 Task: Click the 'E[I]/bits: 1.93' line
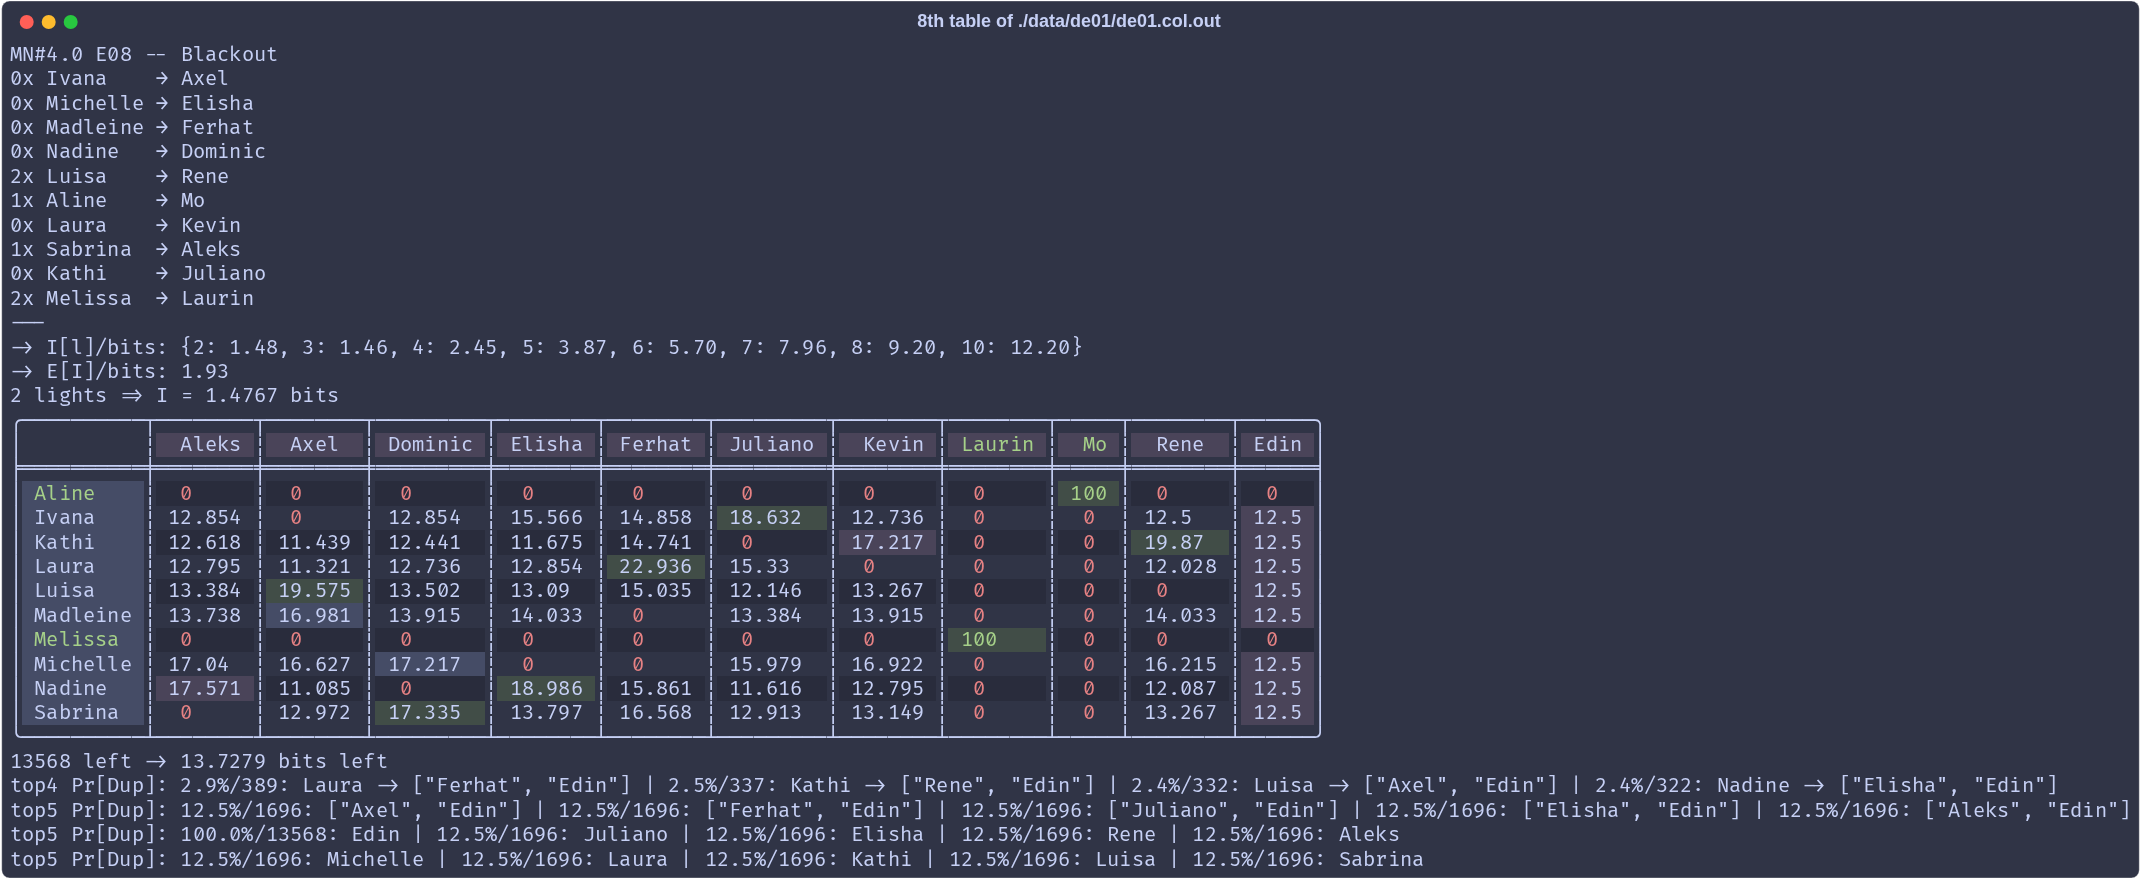coord(119,371)
